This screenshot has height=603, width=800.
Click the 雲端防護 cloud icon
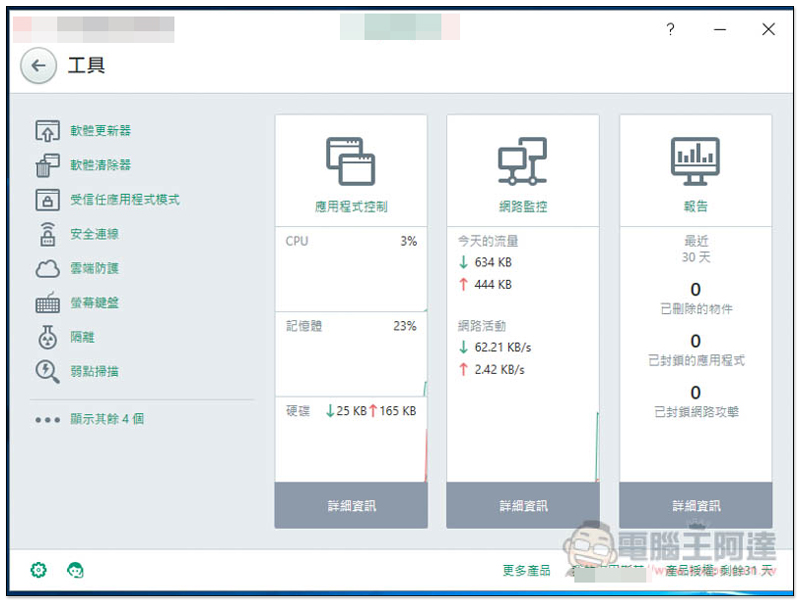47,269
